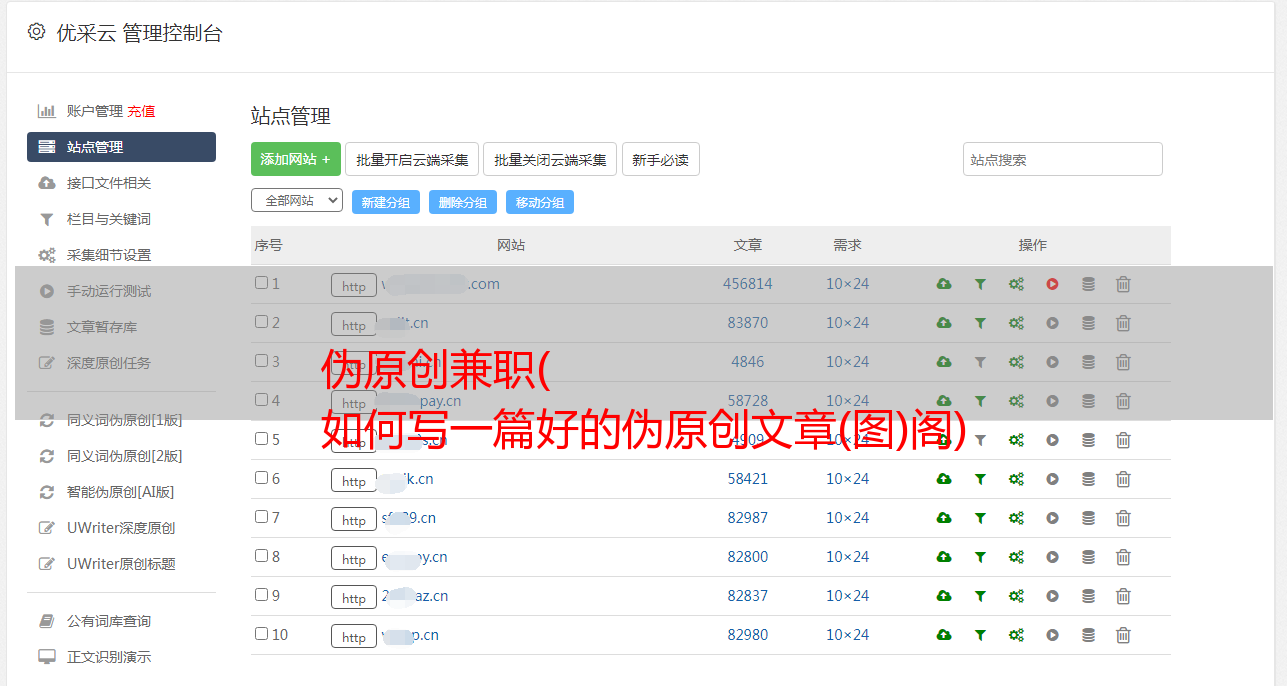This screenshot has width=1287, height=686.
Task: Open the 新手必读 button
Action: point(660,159)
